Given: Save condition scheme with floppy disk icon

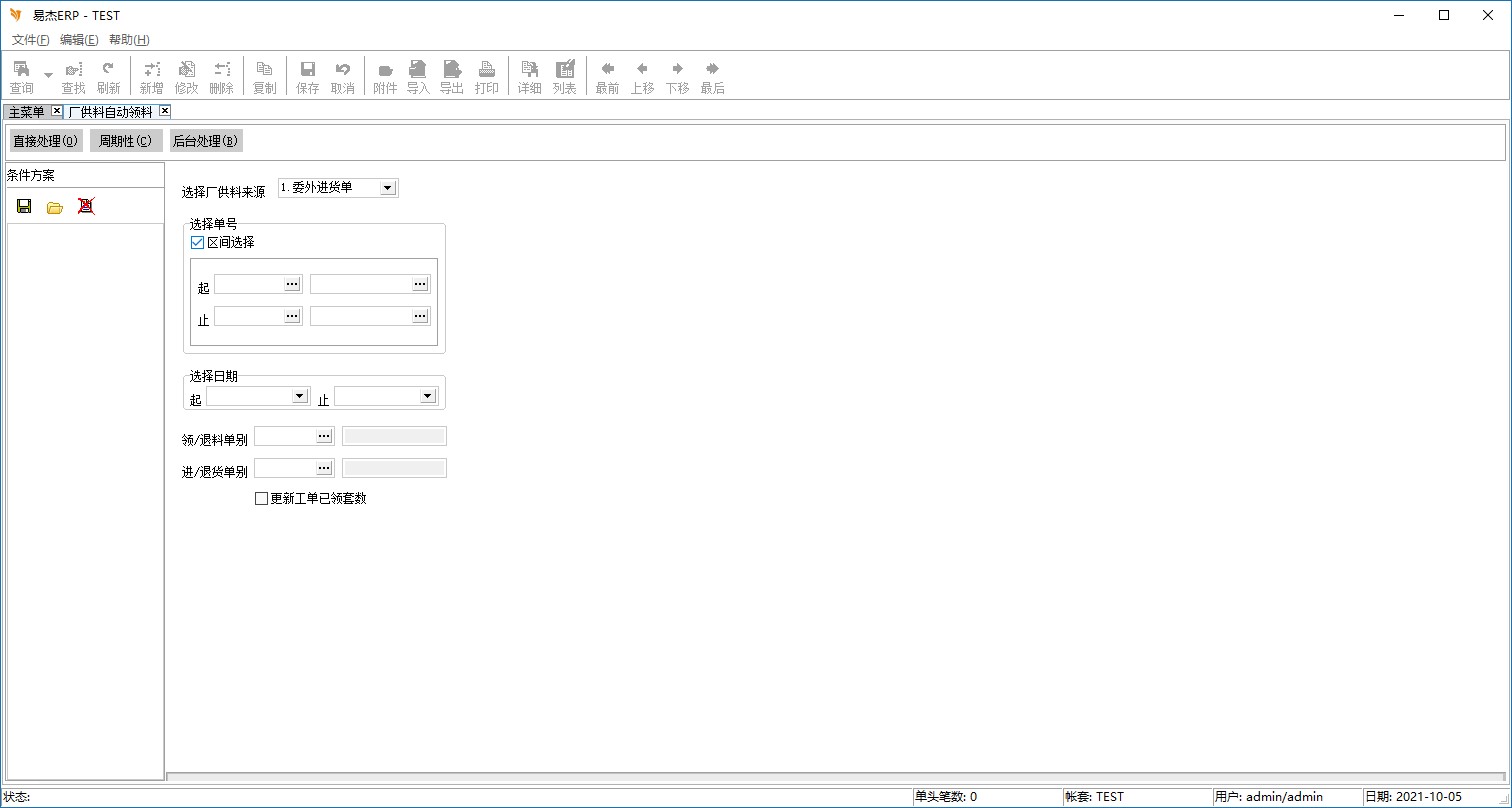Looking at the screenshot, I should [24, 206].
